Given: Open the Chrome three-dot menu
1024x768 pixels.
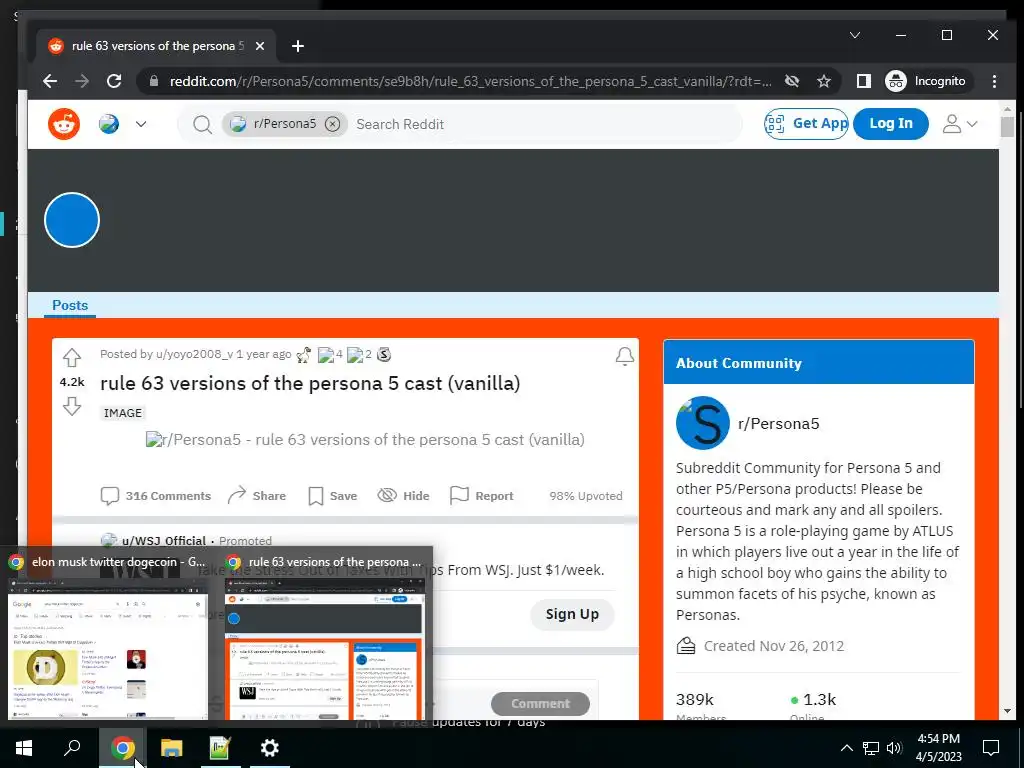Looking at the screenshot, I should tap(994, 81).
